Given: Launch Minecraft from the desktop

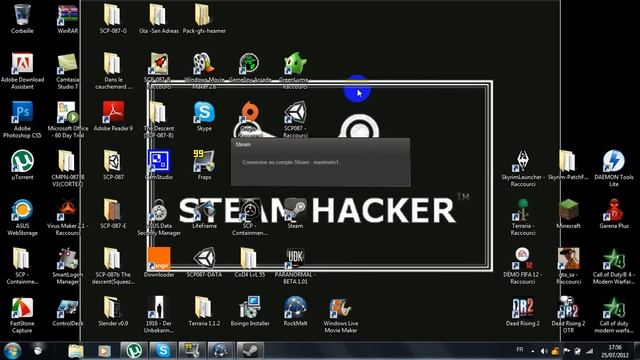Looking at the screenshot, I should coord(568,213).
